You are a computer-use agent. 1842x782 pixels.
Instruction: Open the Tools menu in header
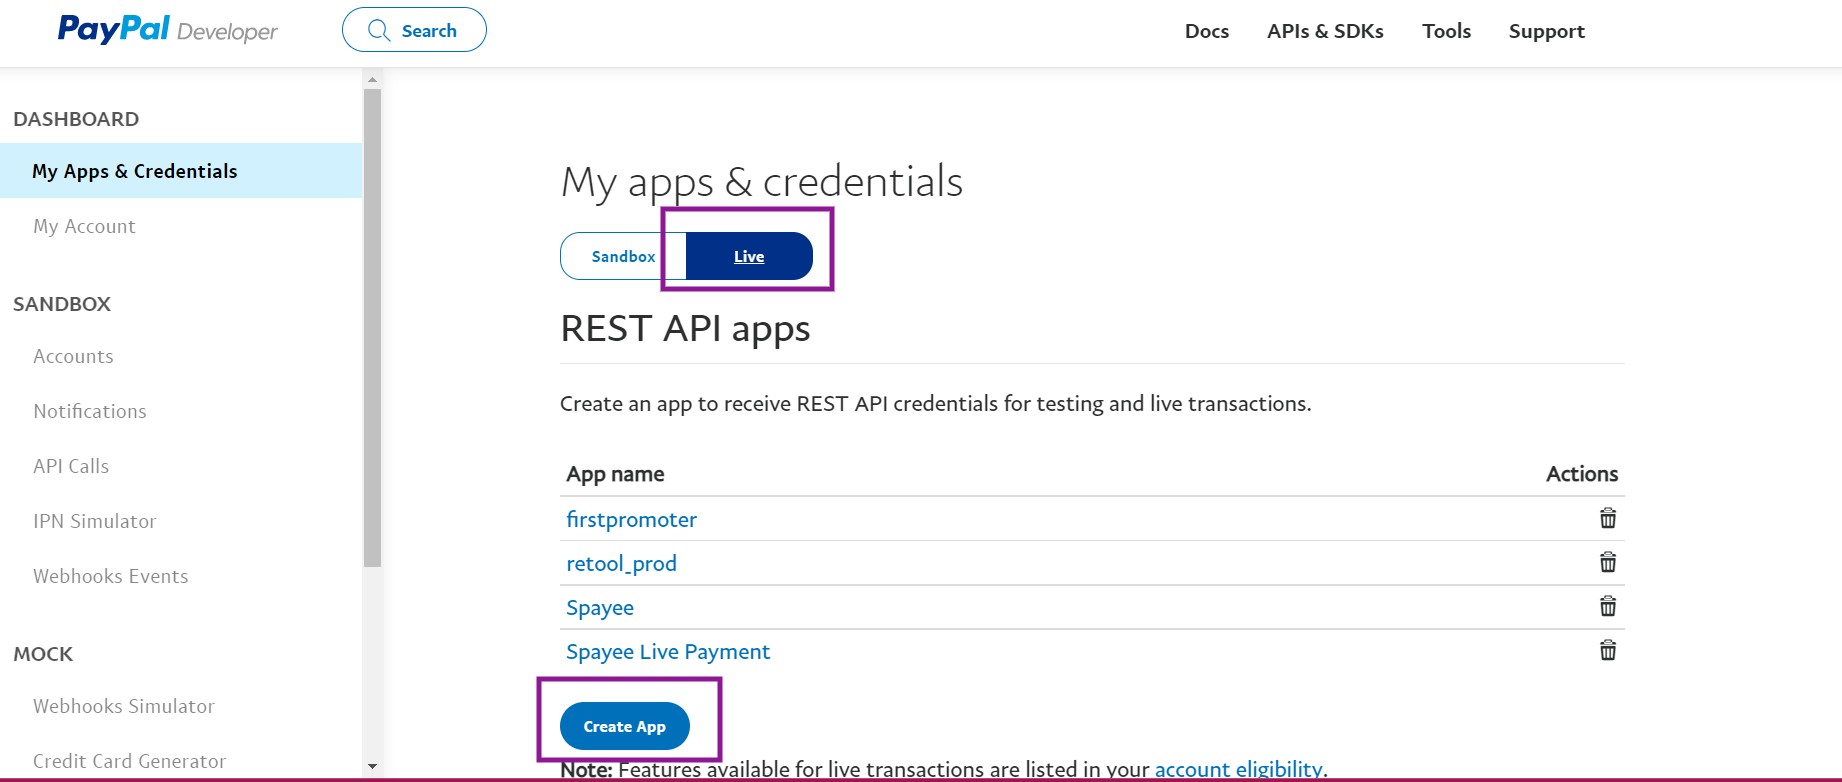pyautogui.click(x=1446, y=31)
